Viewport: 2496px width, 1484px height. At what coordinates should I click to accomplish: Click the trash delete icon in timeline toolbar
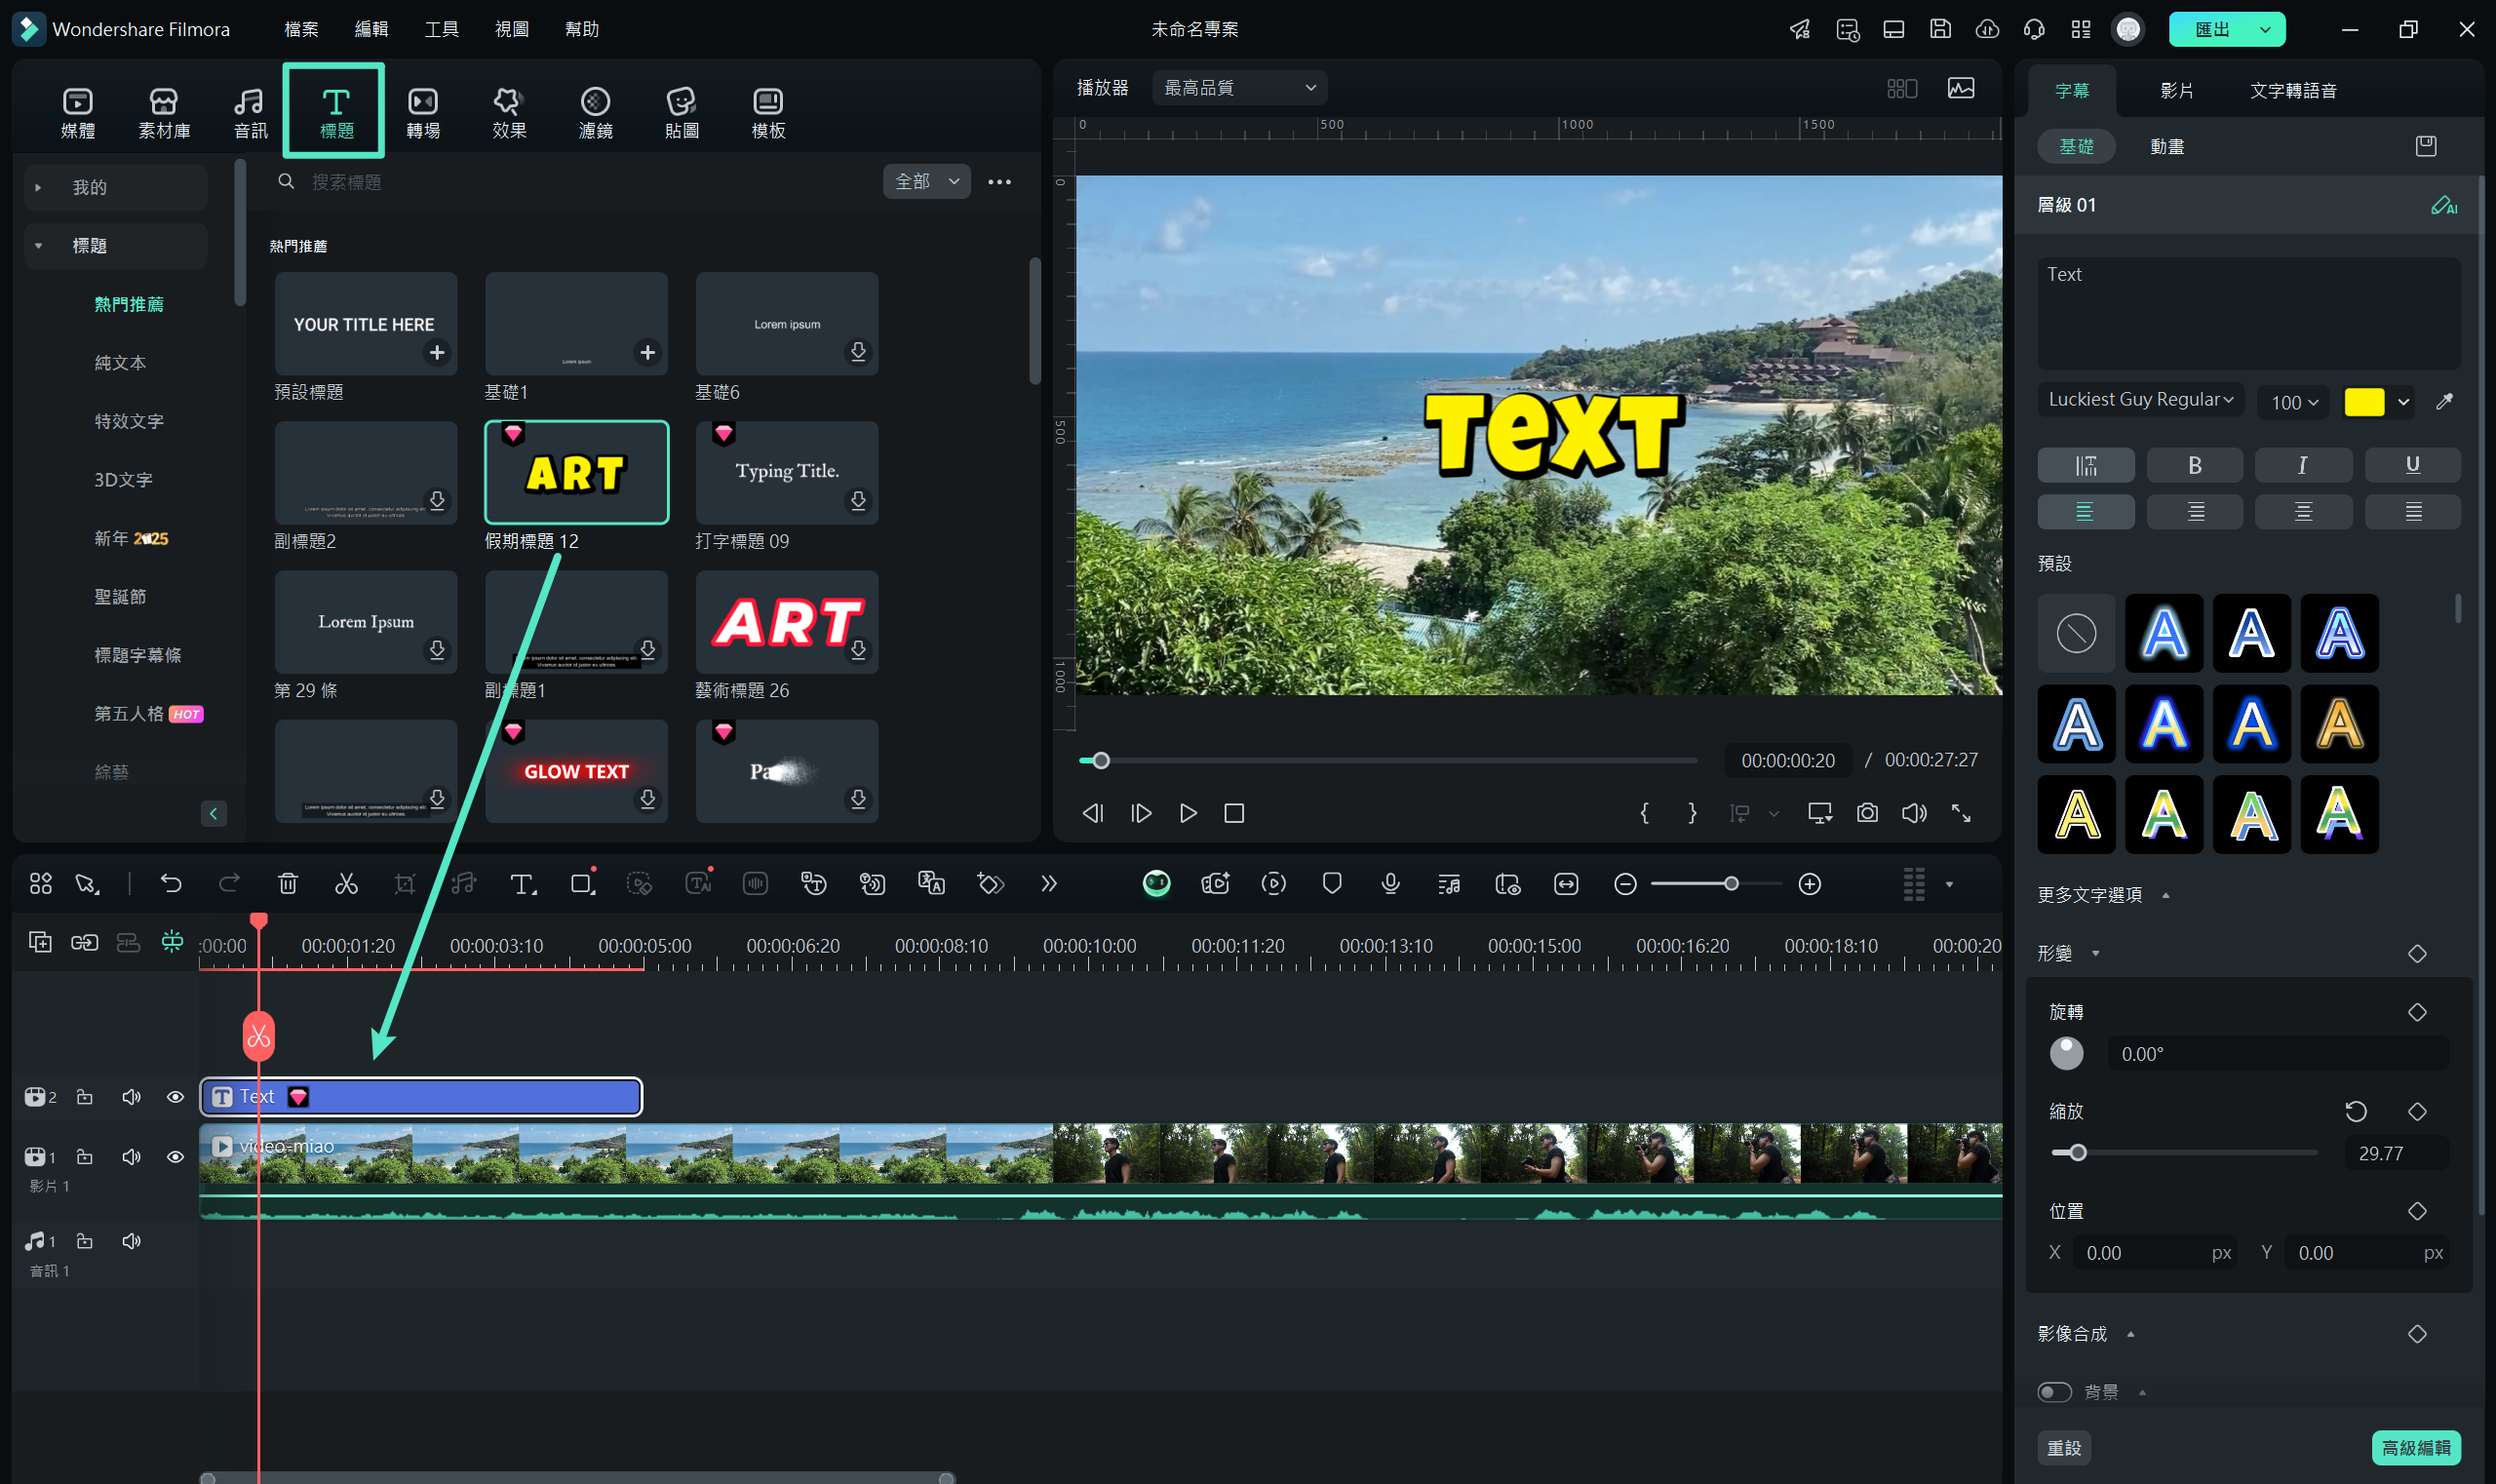pos(288,883)
